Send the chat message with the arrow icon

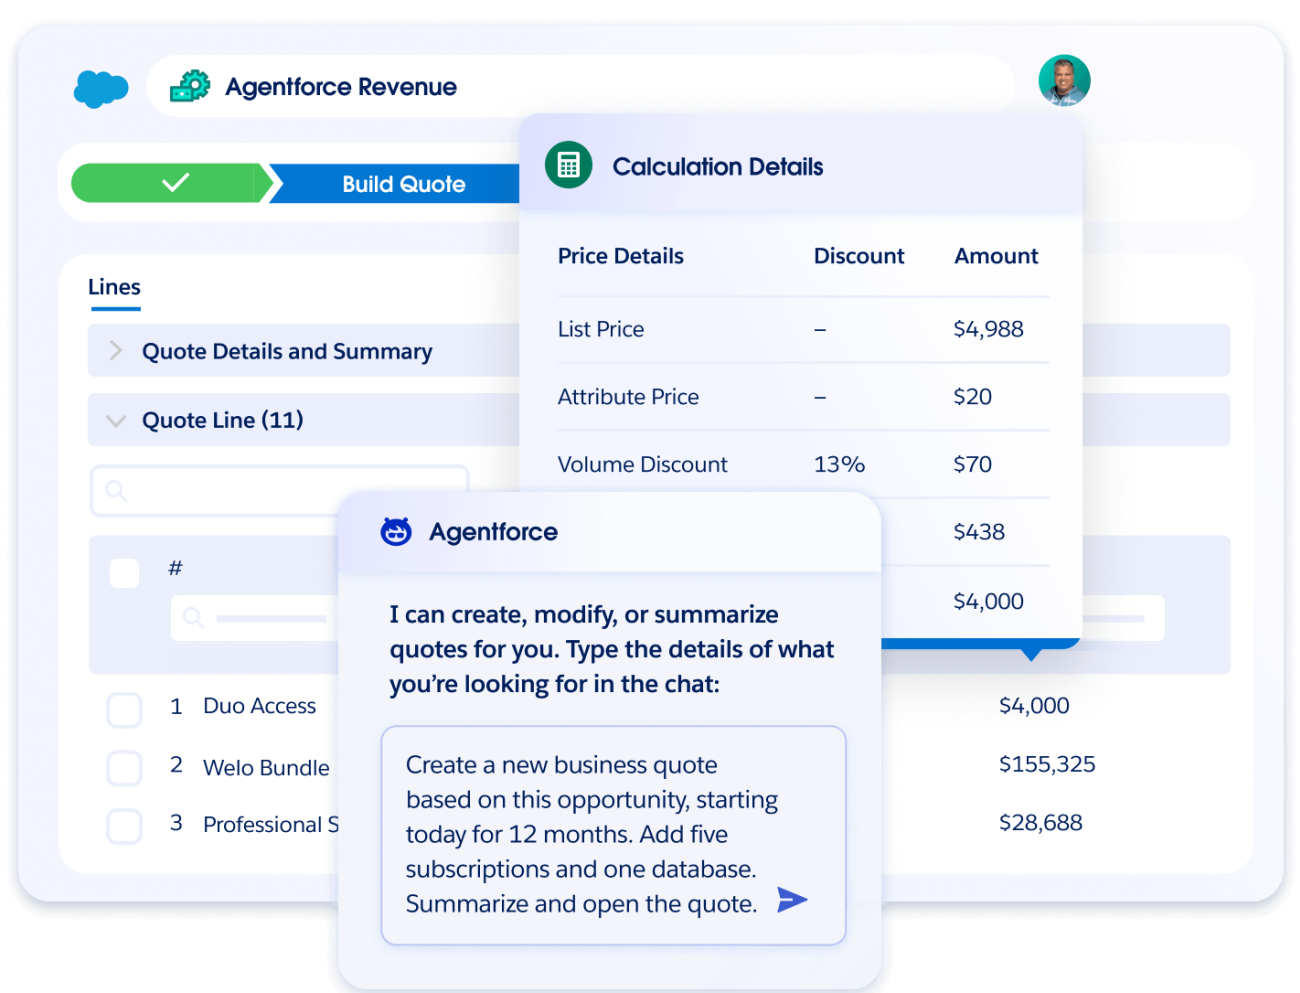coord(792,899)
